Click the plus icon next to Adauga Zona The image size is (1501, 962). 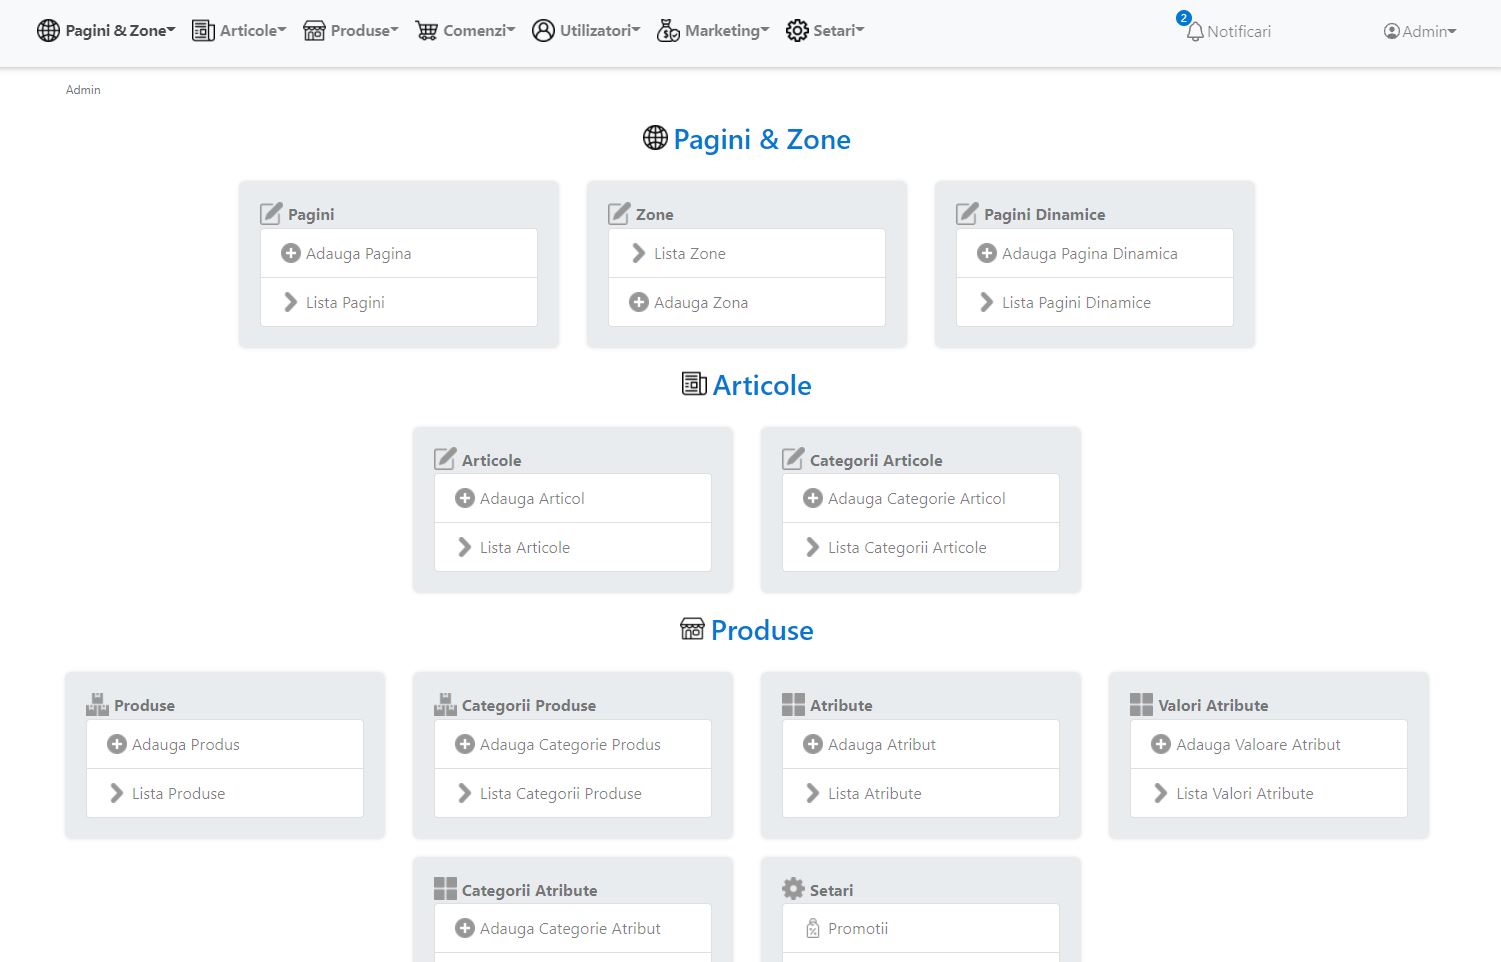(x=639, y=302)
